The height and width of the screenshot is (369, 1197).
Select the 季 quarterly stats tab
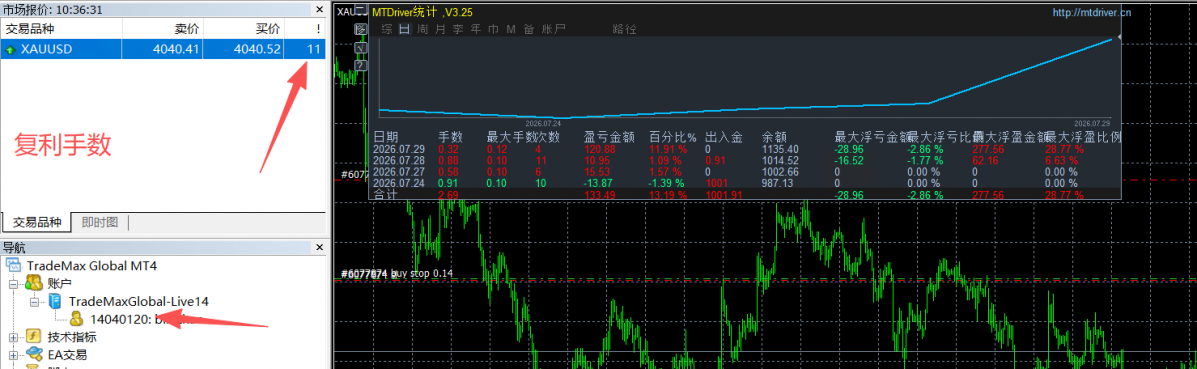click(458, 29)
